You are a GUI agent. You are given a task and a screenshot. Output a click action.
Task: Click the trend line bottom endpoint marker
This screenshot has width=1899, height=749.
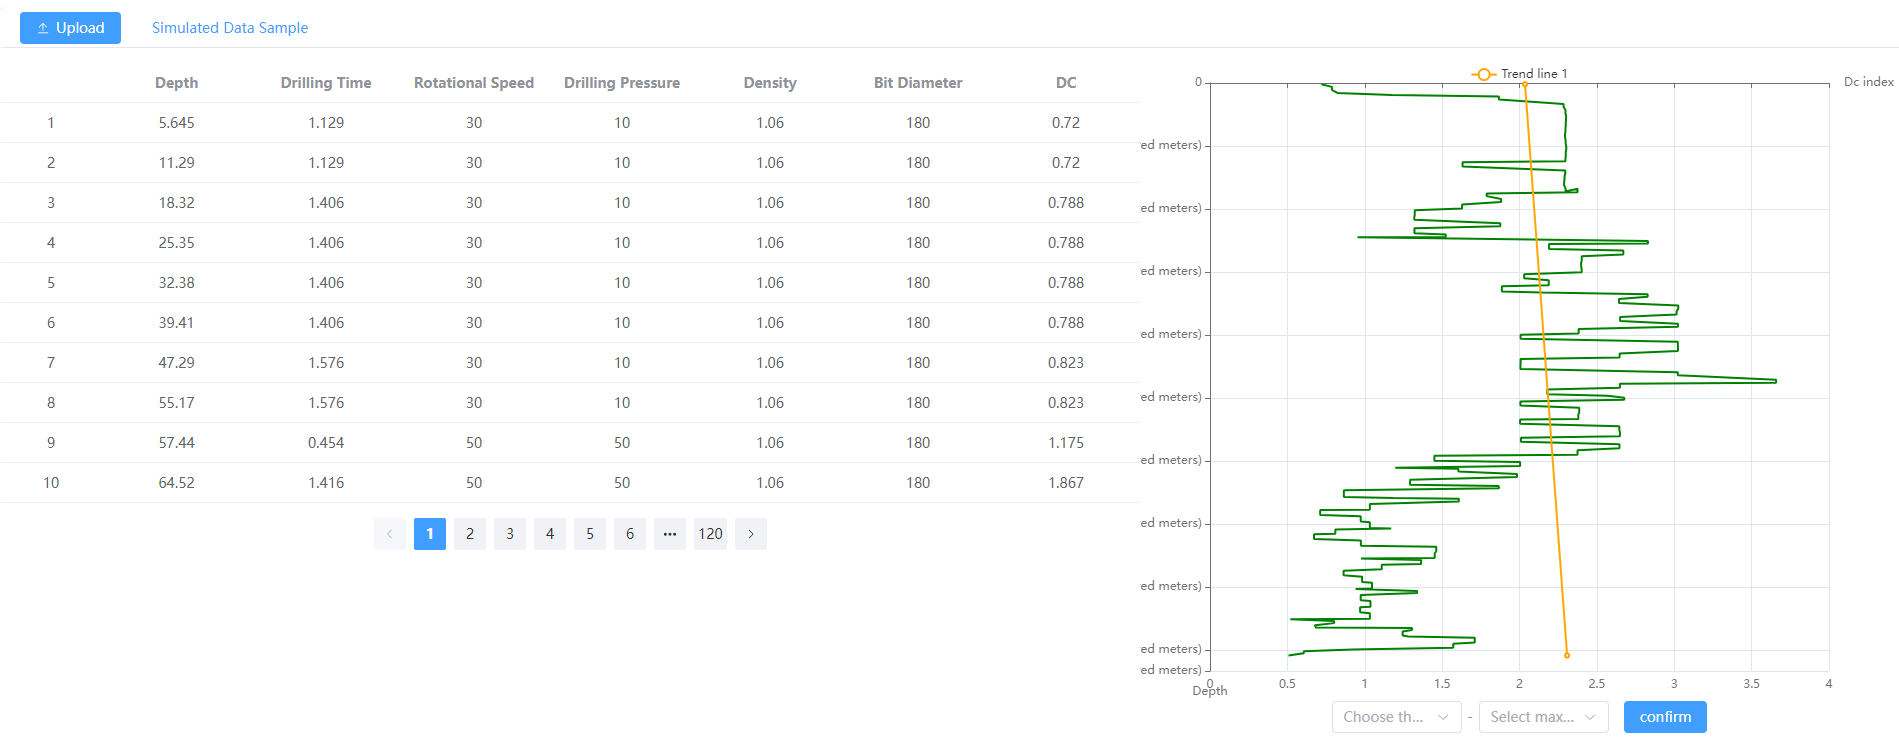point(1567,655)
